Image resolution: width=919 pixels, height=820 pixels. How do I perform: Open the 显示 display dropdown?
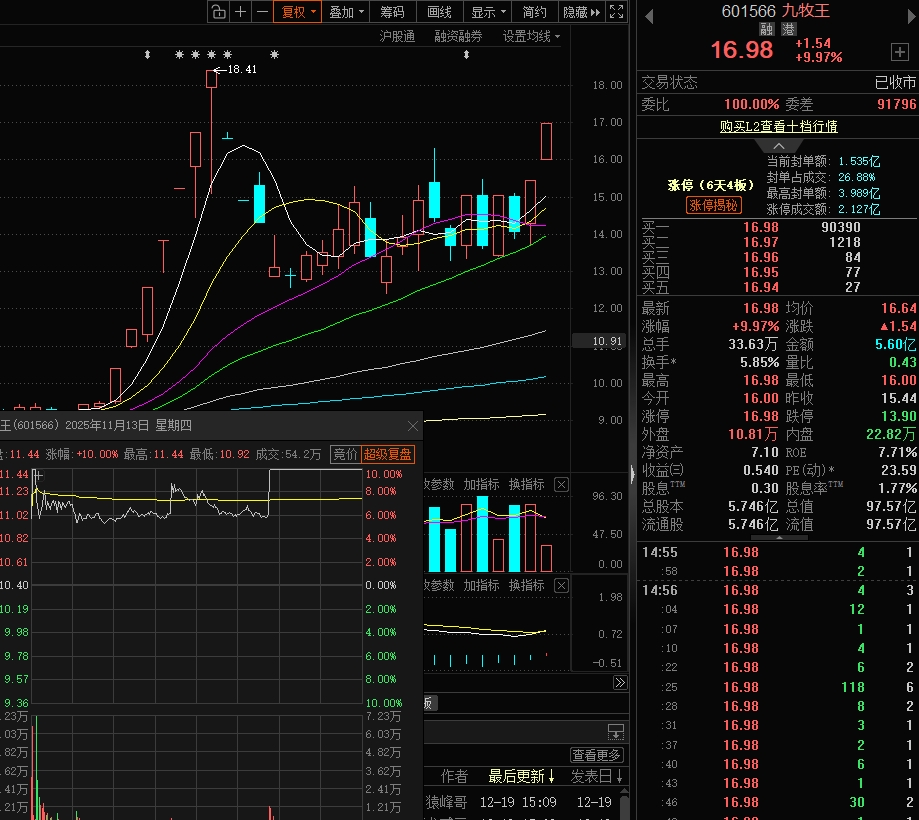pos(488,12)
